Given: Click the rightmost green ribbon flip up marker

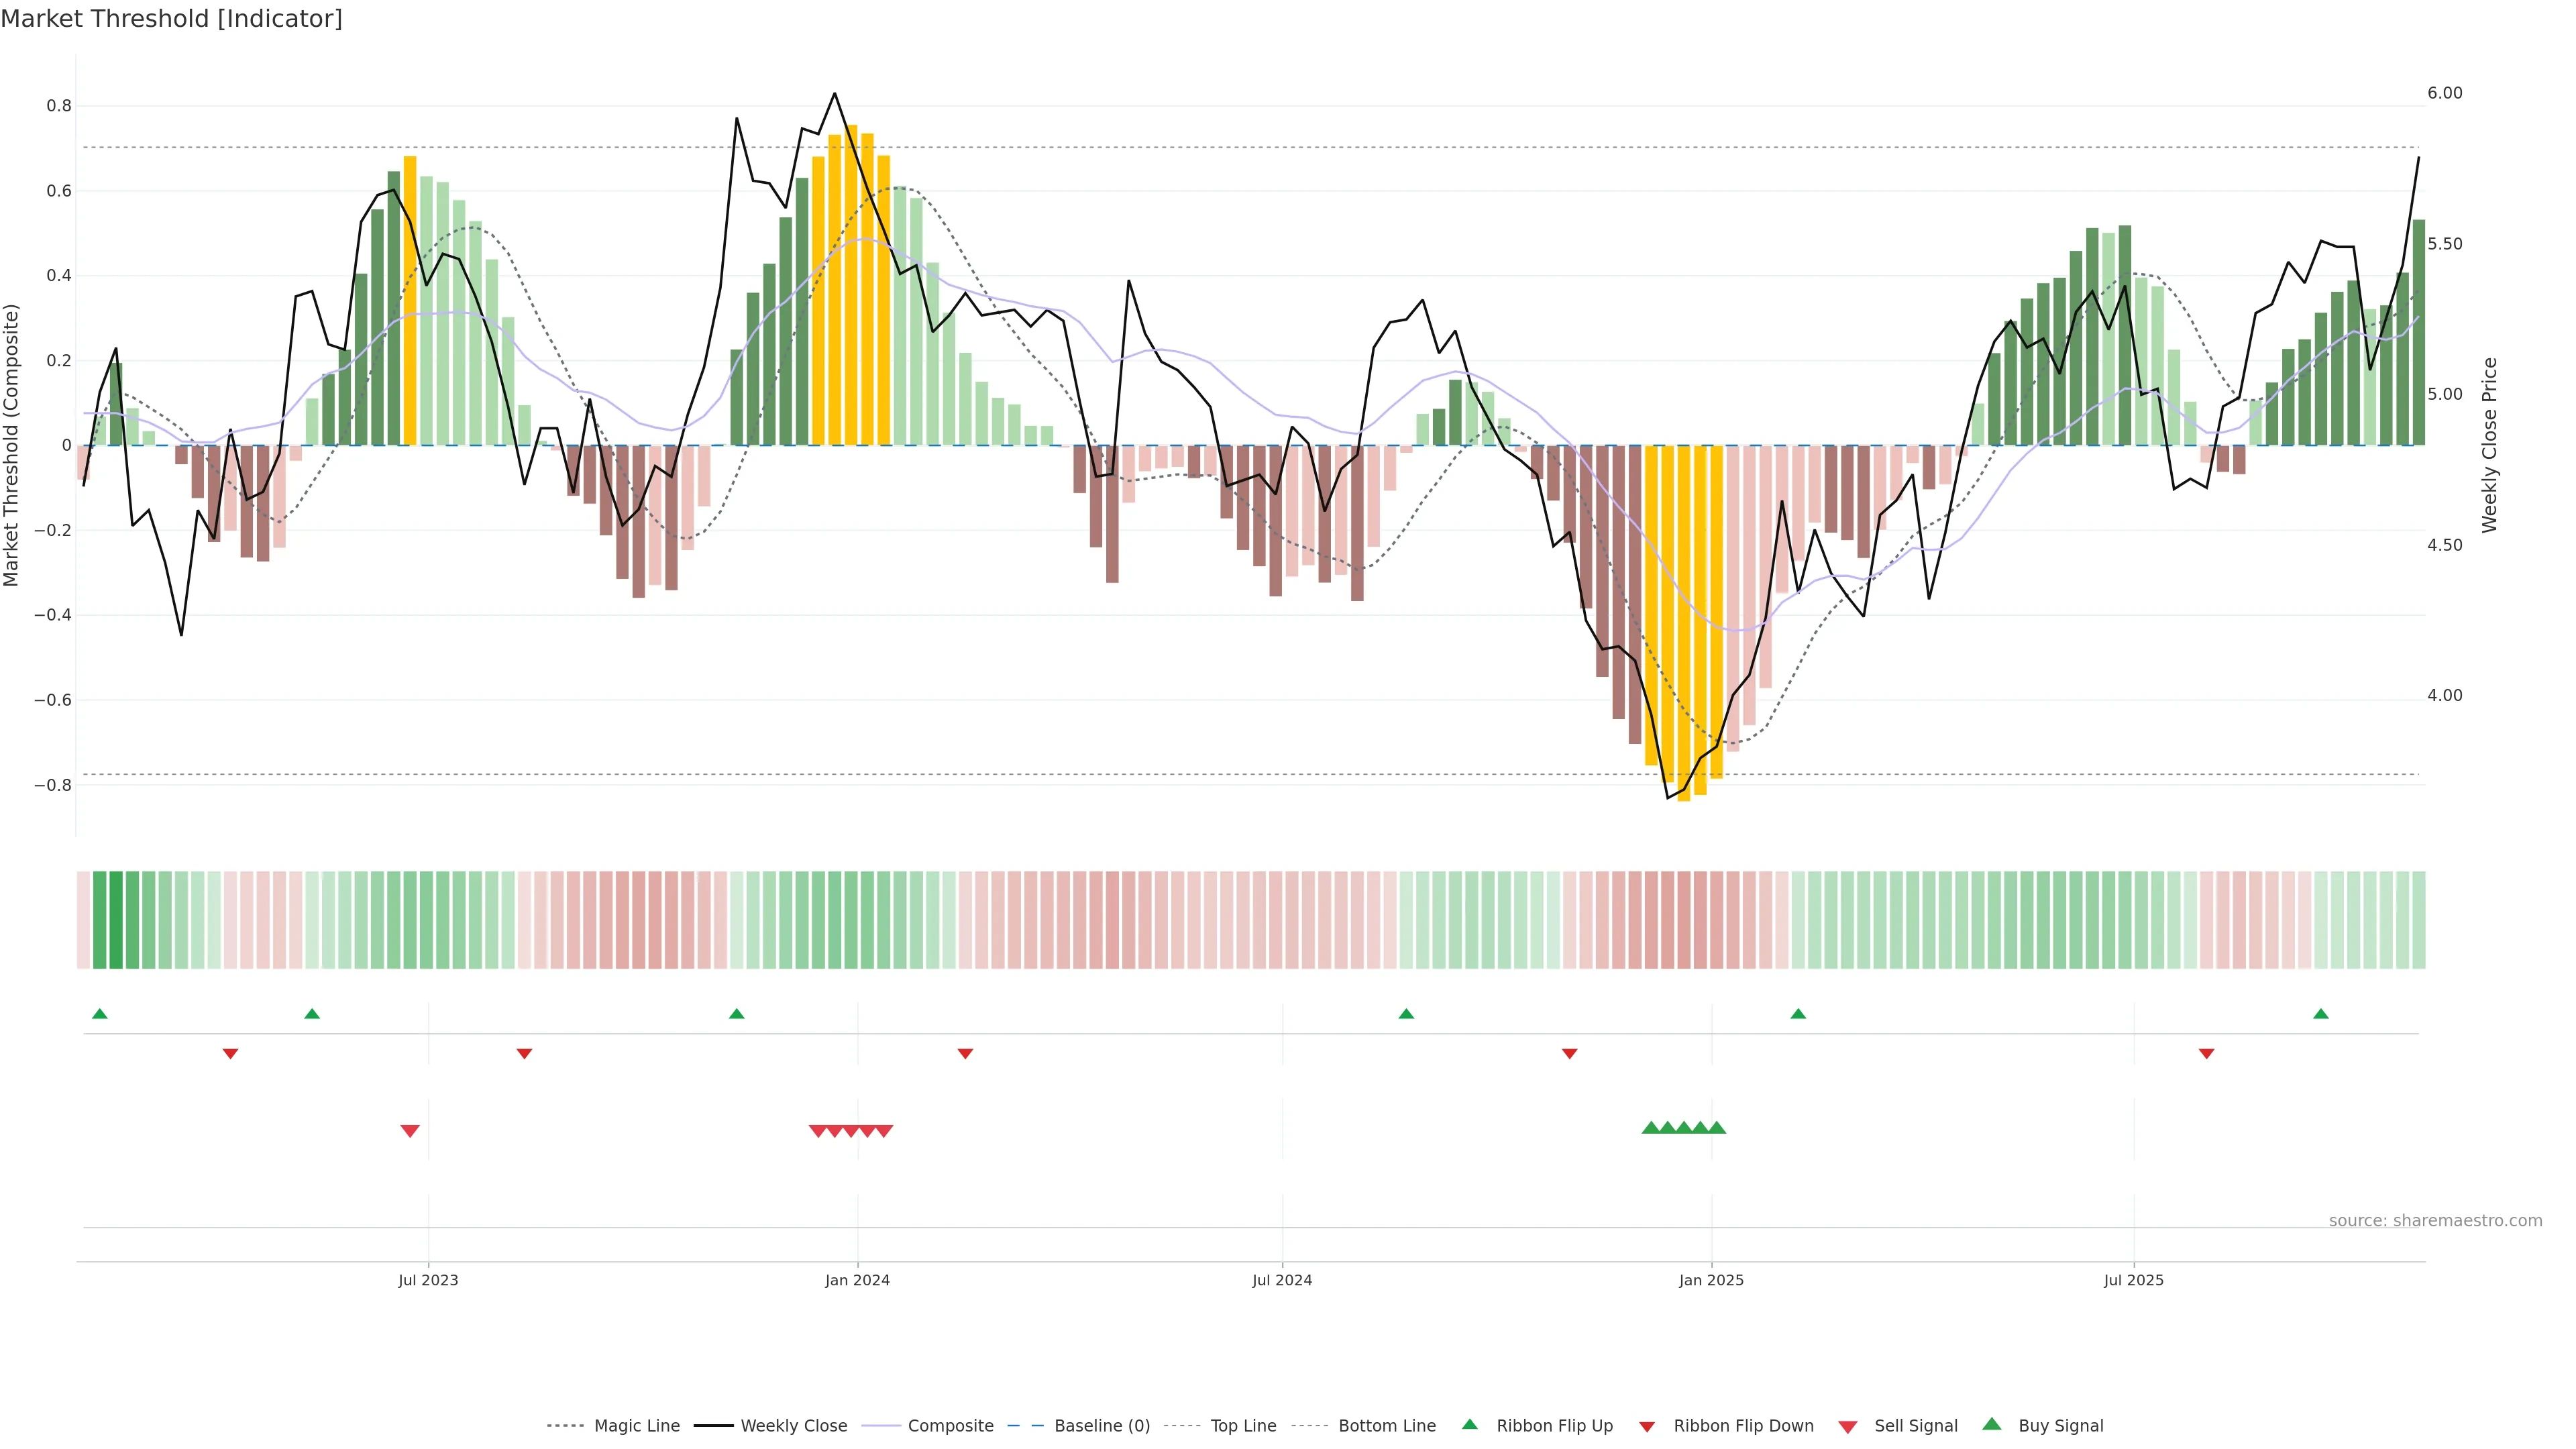Looking at the screenshot, I should click(2321, 1014).
